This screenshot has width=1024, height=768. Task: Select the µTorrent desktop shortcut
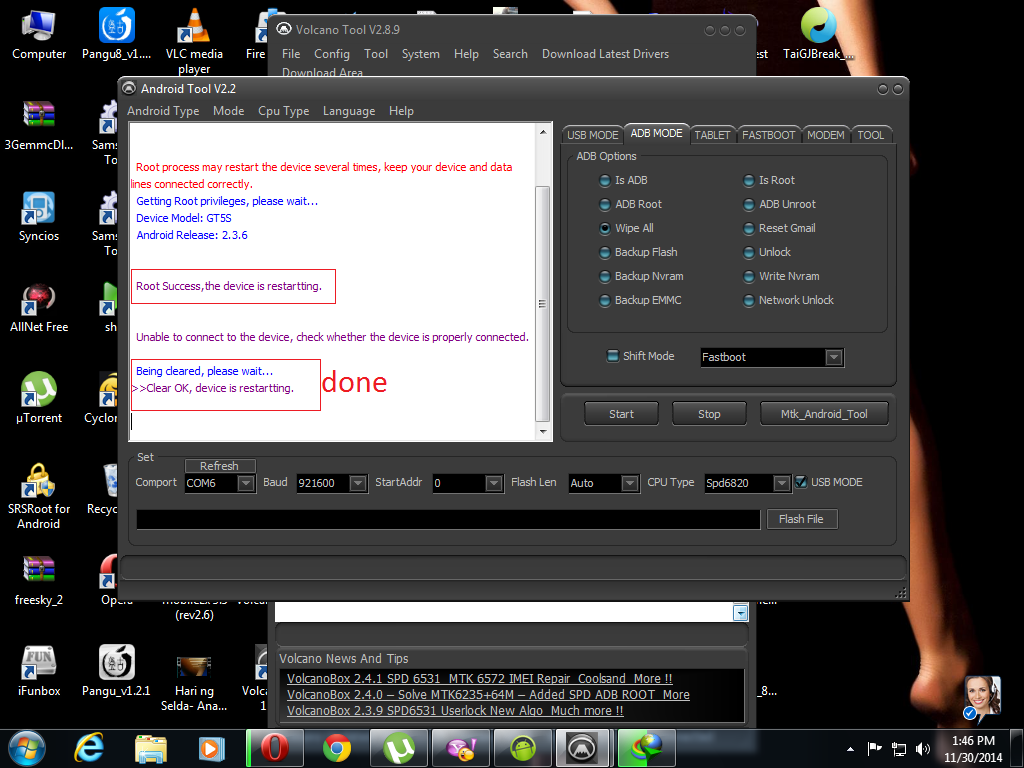tap(39, 398)
